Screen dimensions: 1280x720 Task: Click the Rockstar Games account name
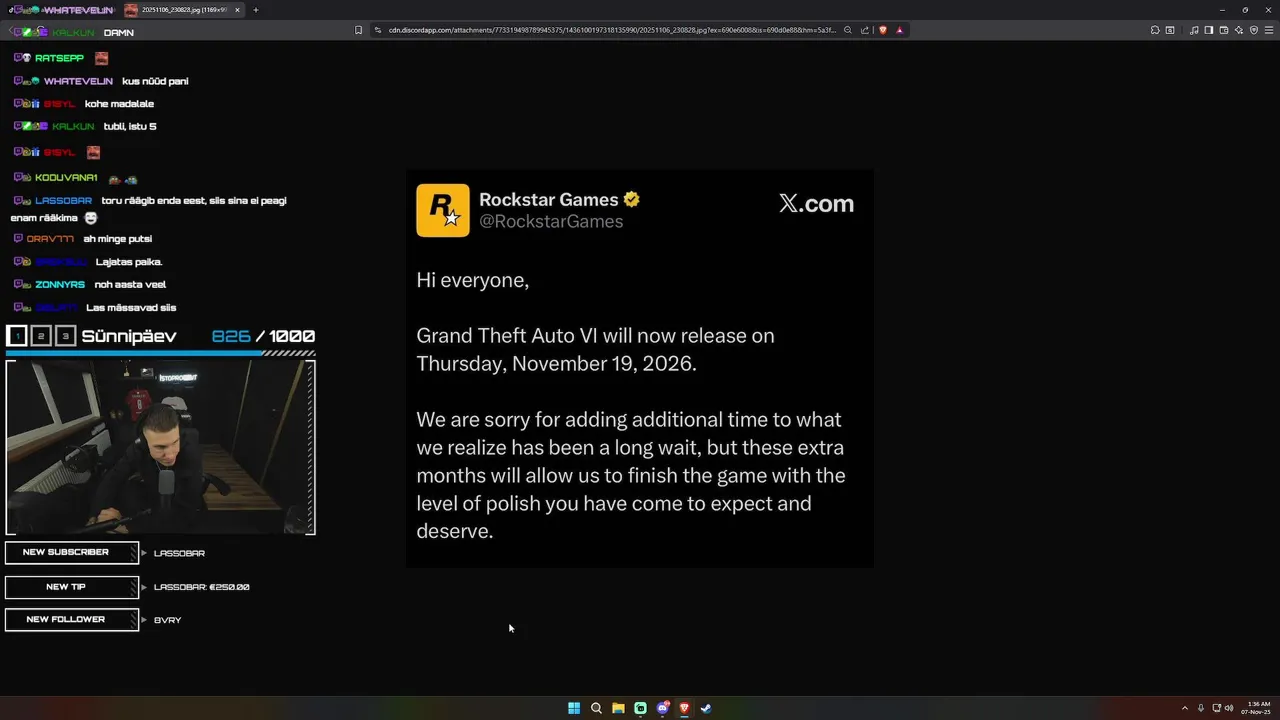click(548, 199)
